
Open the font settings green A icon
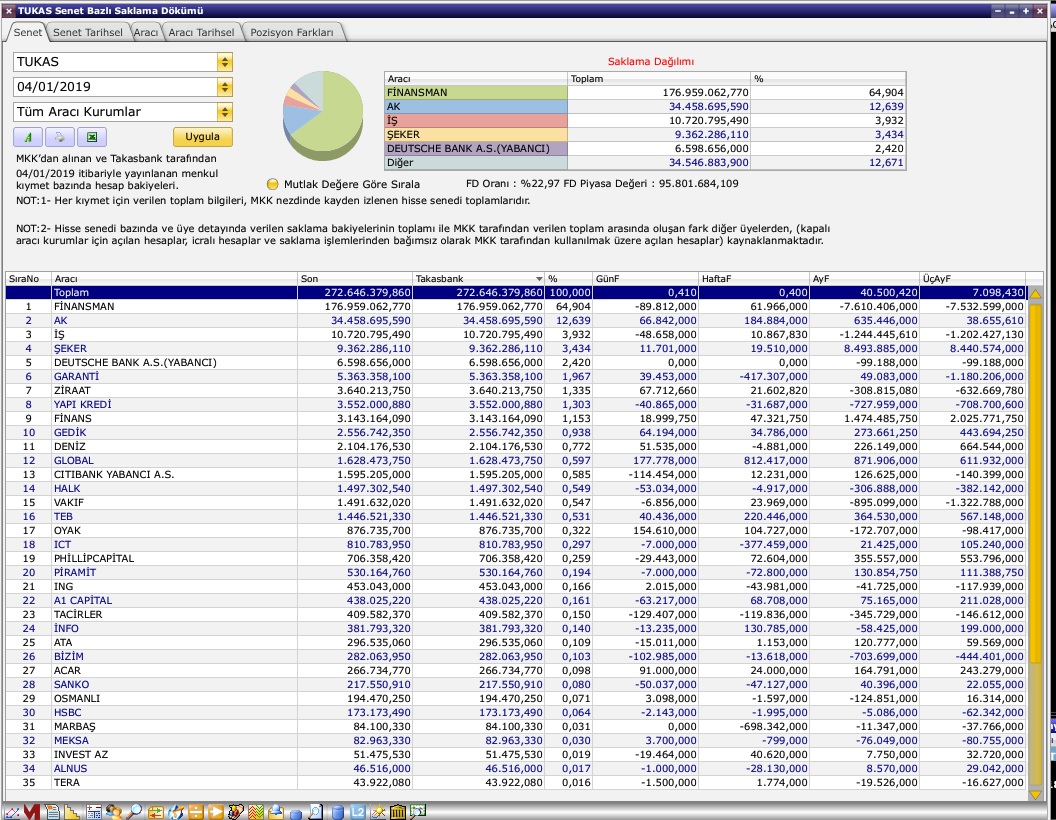28,137
